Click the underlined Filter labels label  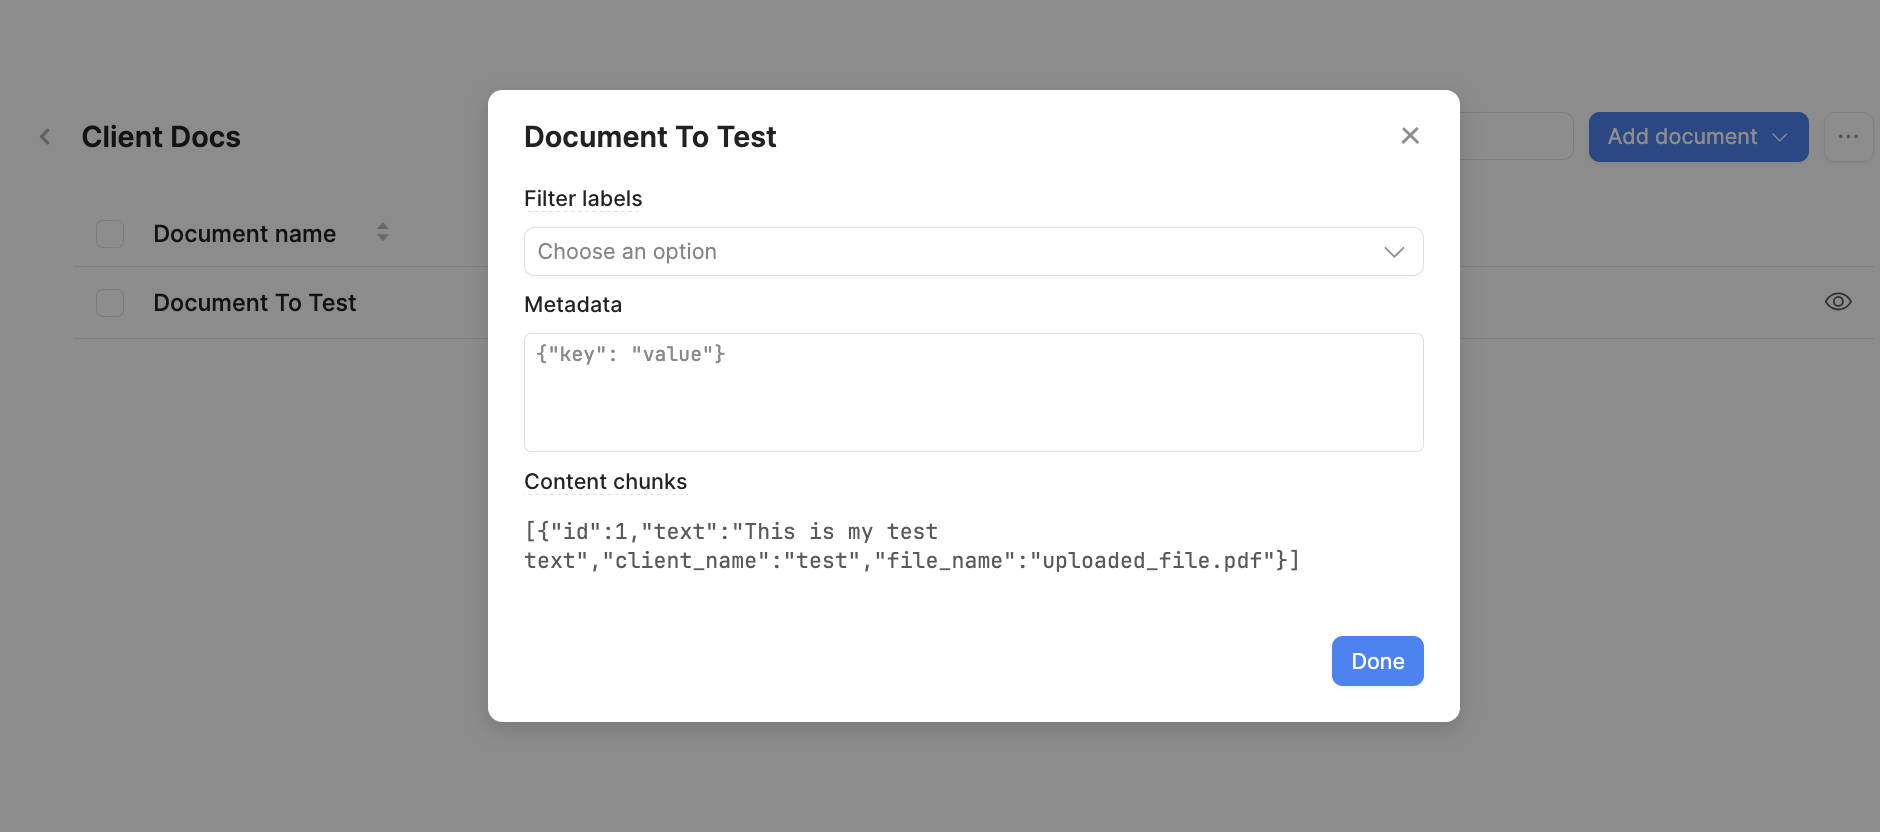click(x=583, y=199)
